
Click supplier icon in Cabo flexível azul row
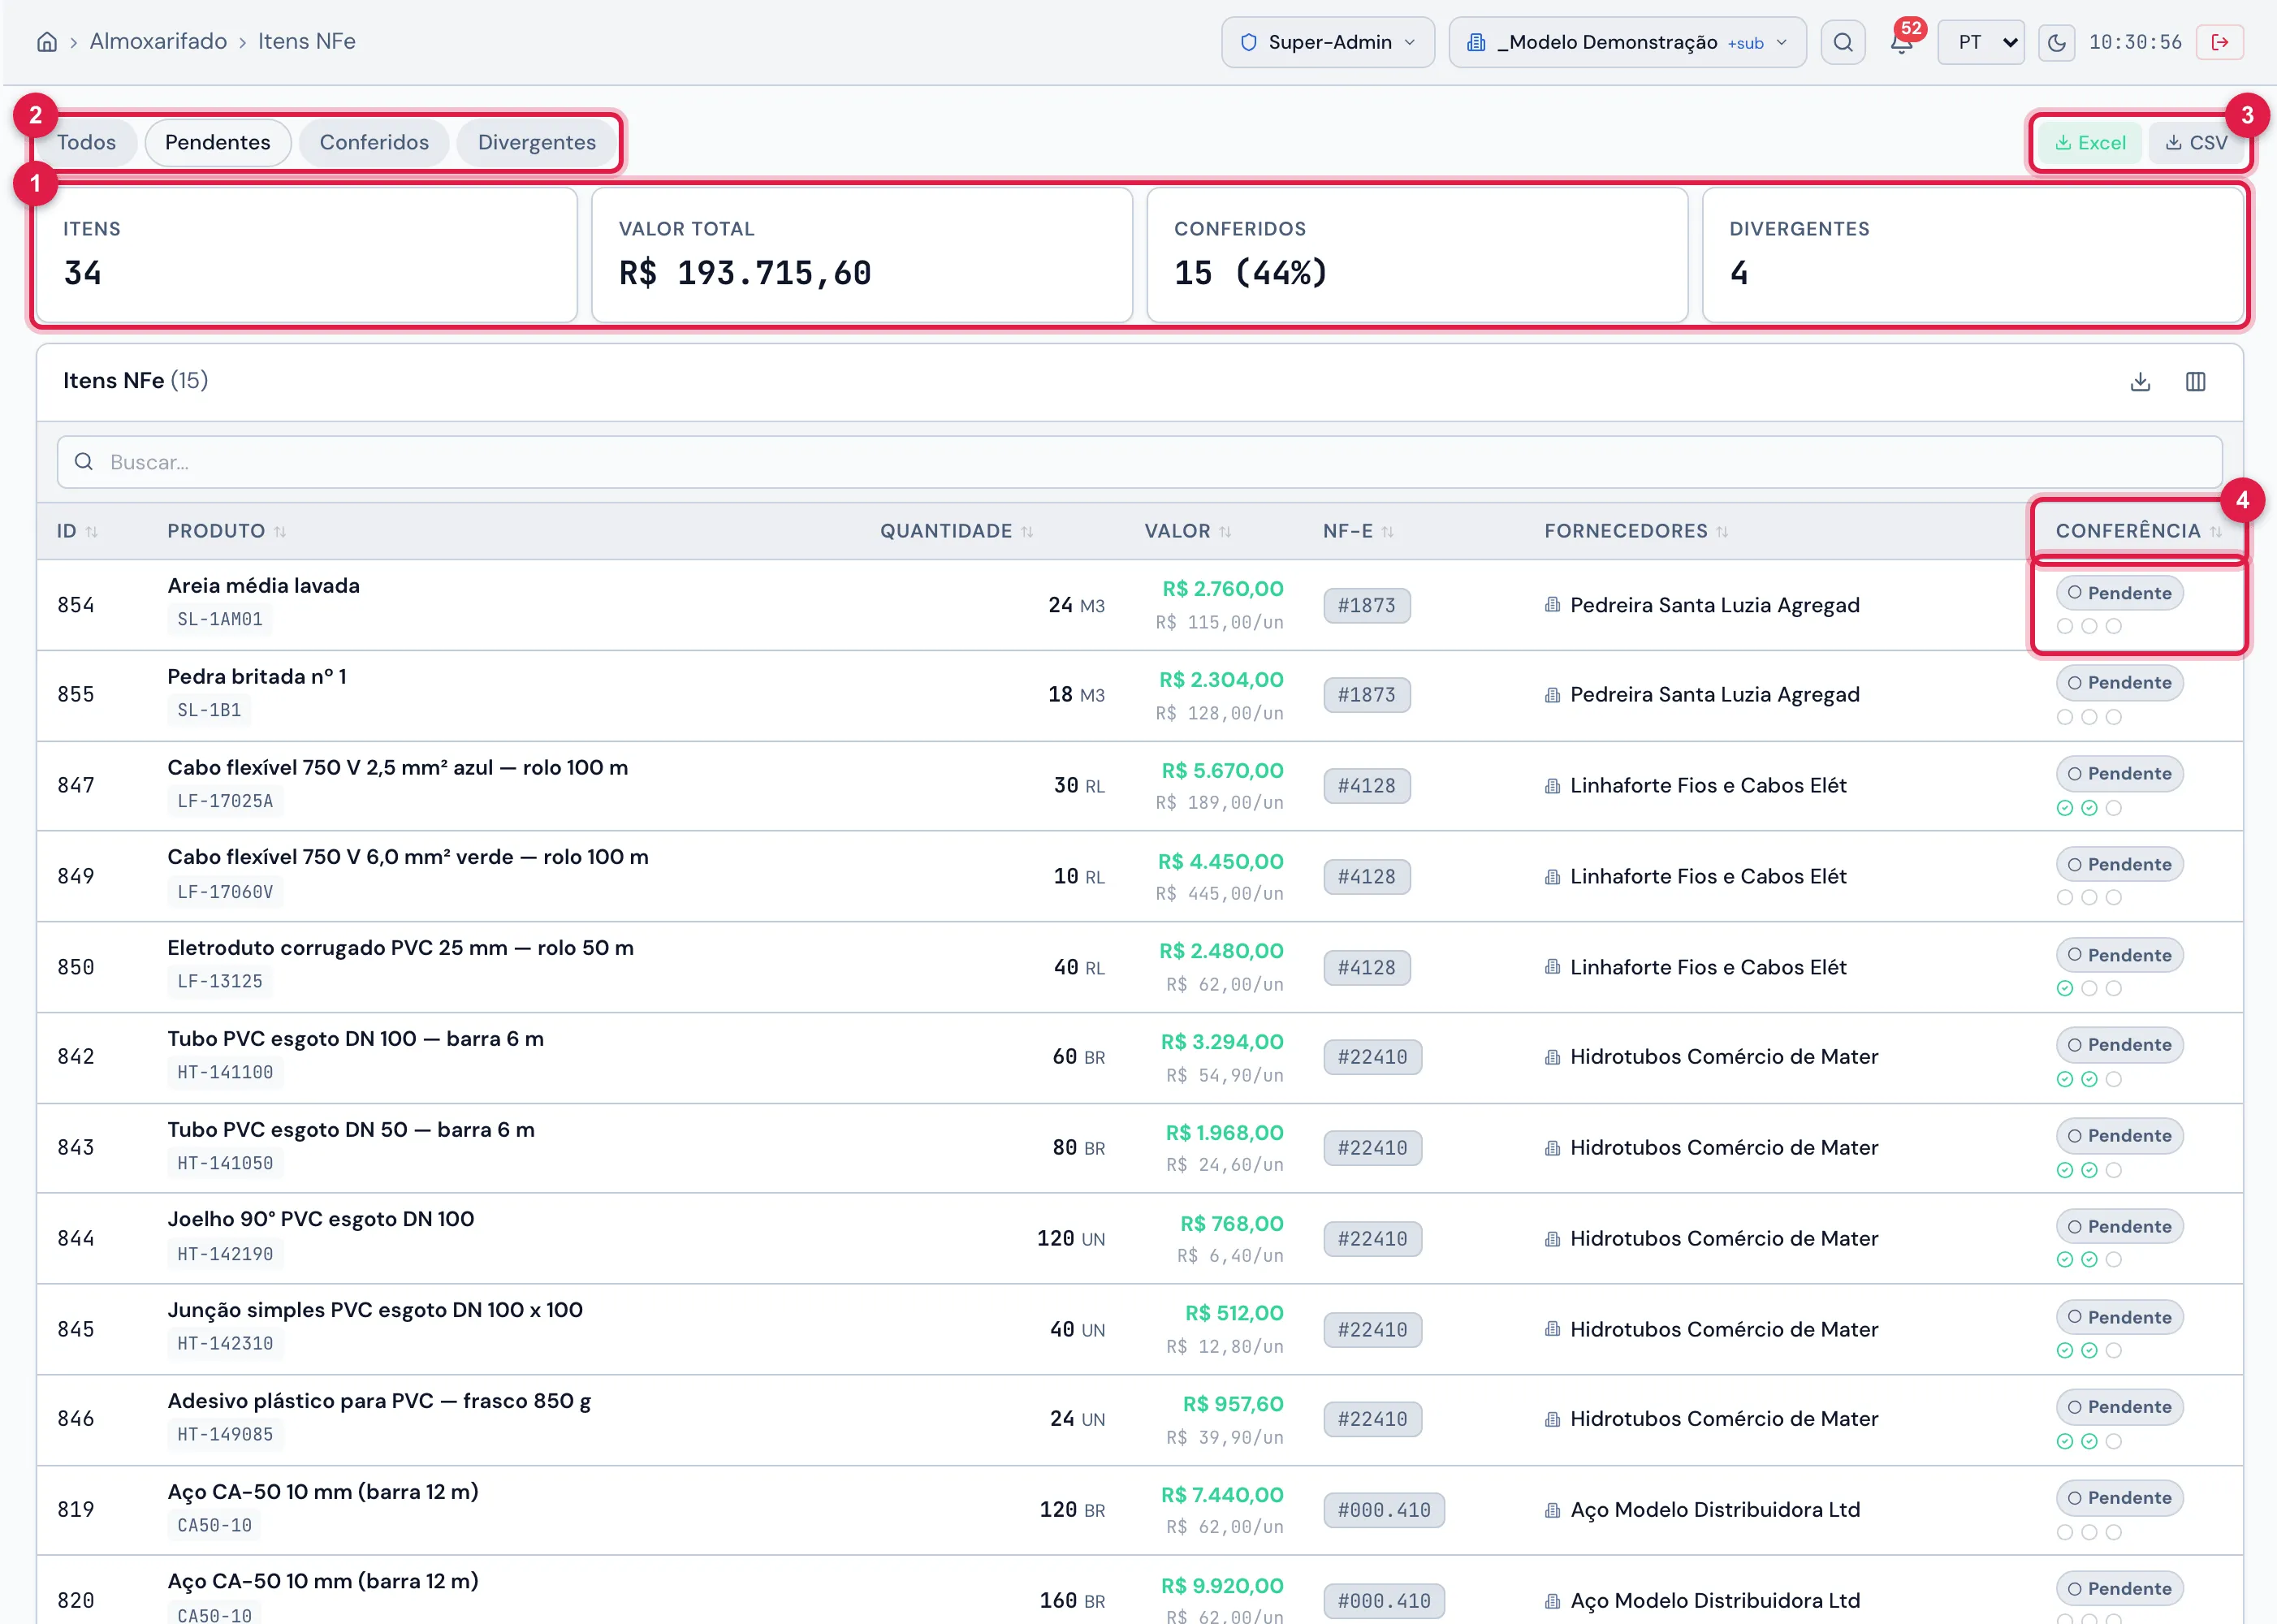tap(1551, 786)
